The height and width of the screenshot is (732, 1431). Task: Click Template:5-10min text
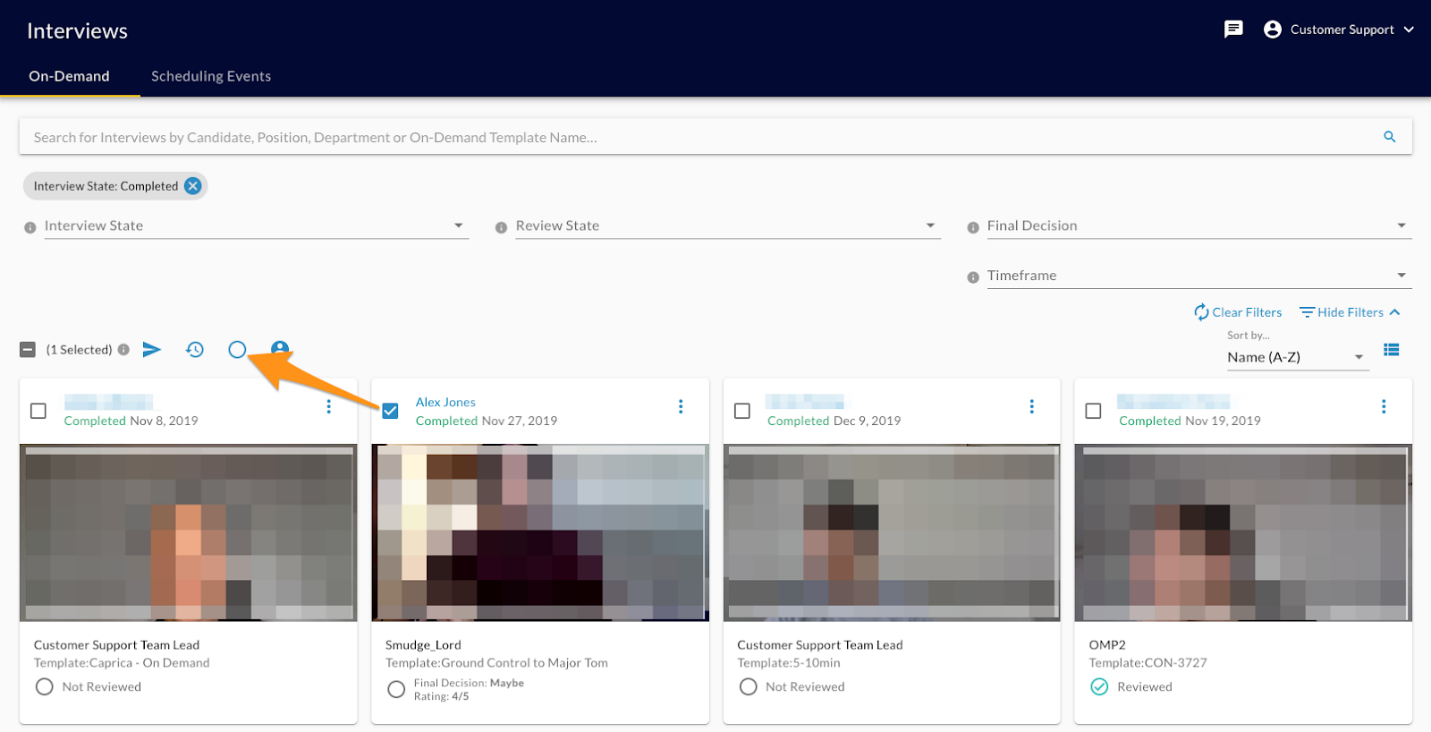[791, 663]
